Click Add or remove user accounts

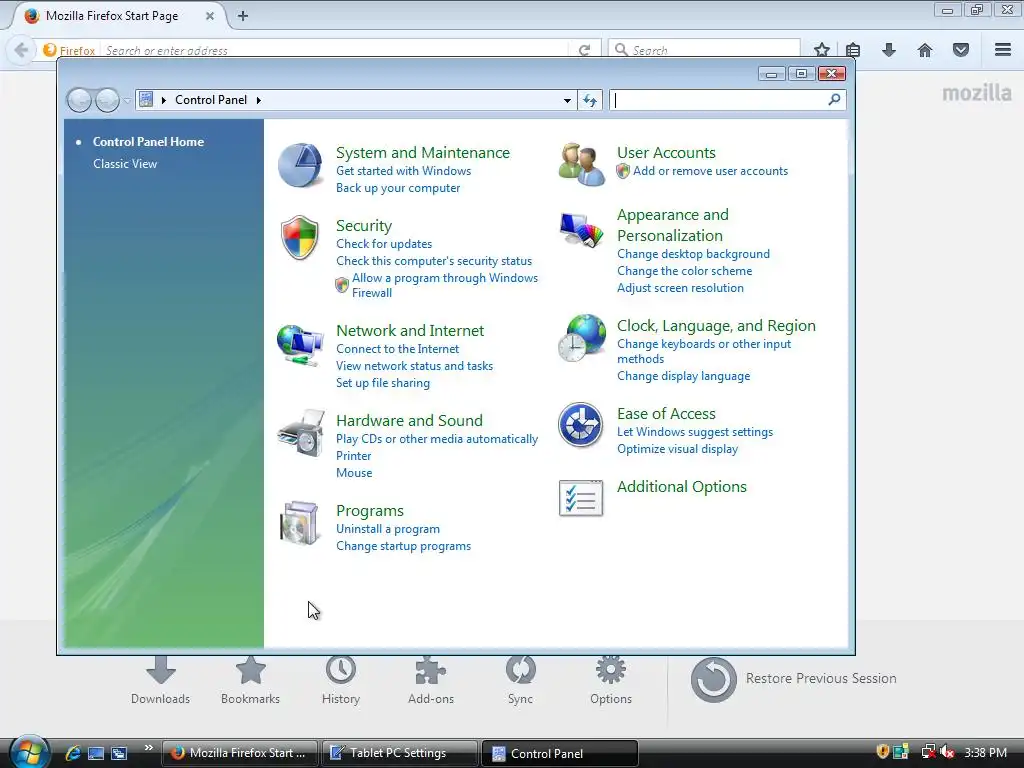pyautogui.click(x=710, y=171)
